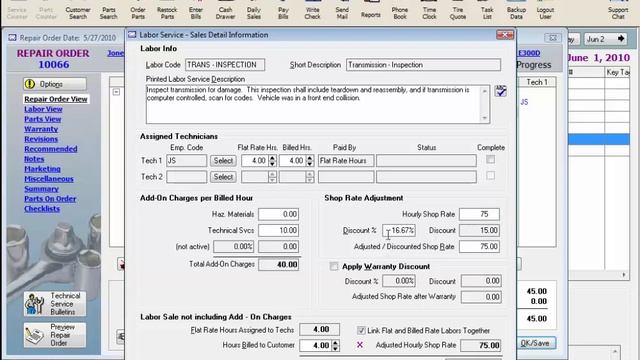Open Technical Service Bulletins button
640x360 pixels.
(x=55, y=304)
